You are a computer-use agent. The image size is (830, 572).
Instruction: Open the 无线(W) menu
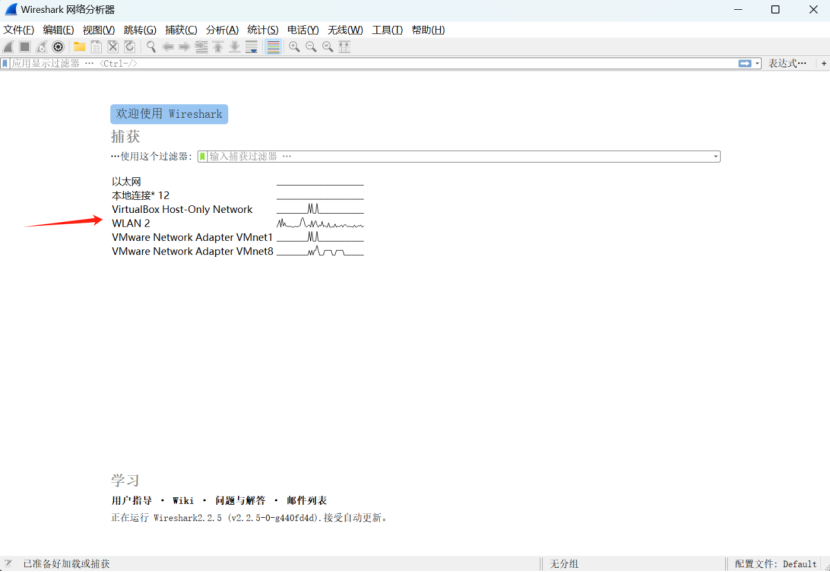(345, 30)
